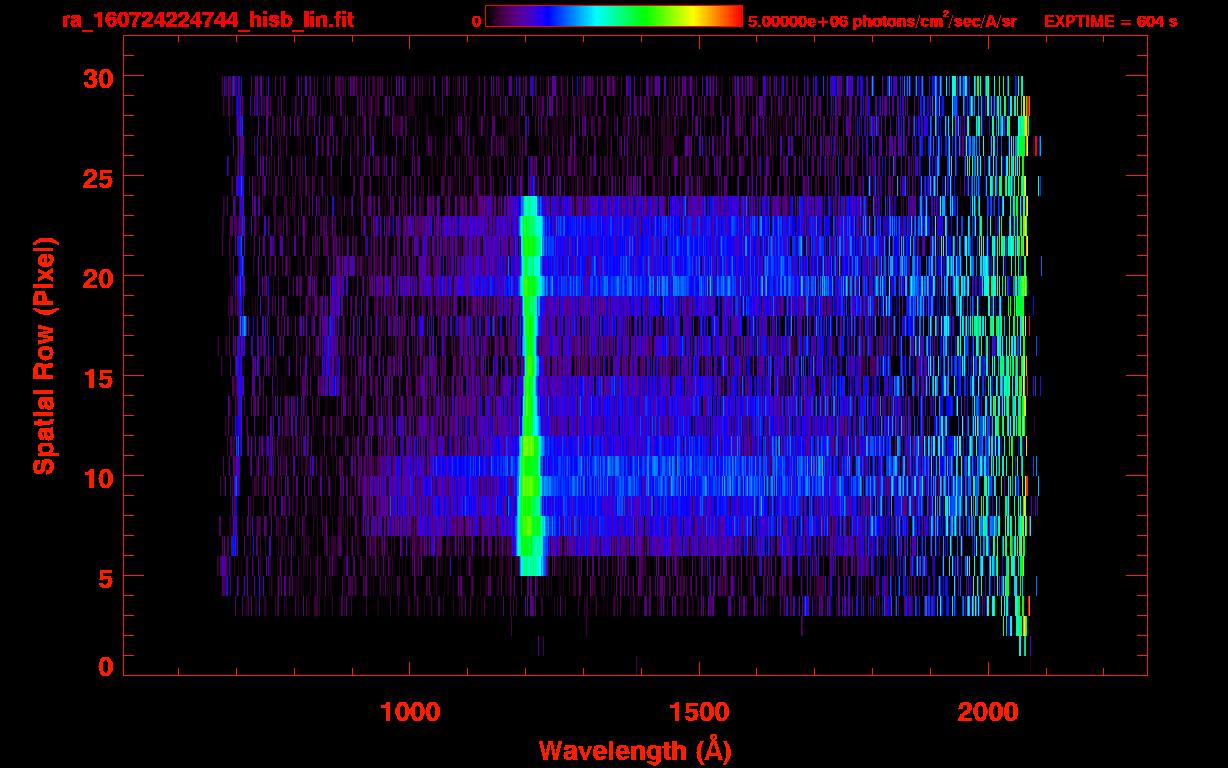Click the bright emission line at row 20
The image size is (1228, 768).
coord(530,276)
